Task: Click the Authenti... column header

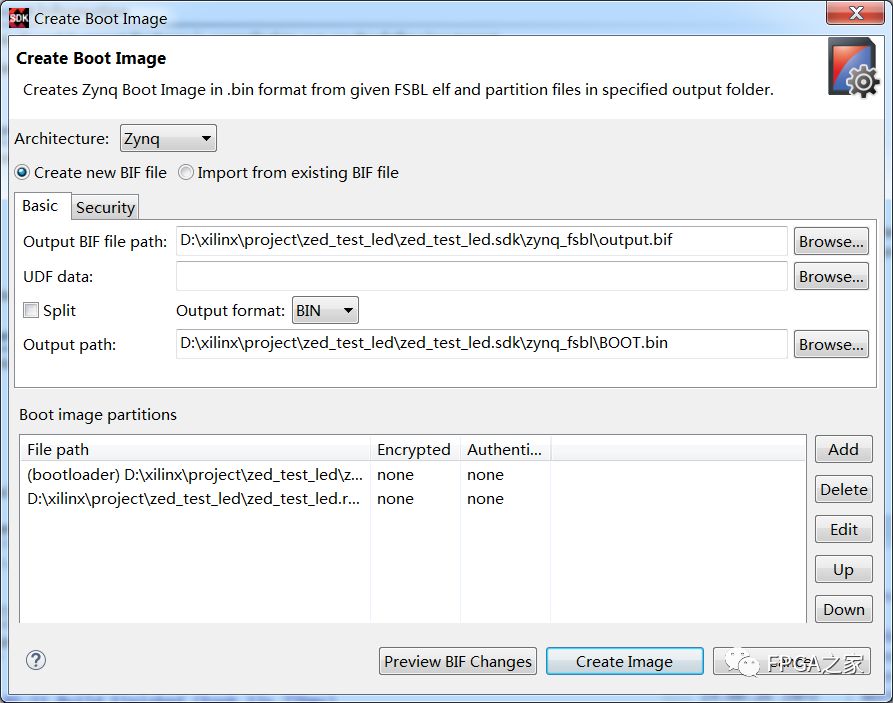Action: pos(505,449)
